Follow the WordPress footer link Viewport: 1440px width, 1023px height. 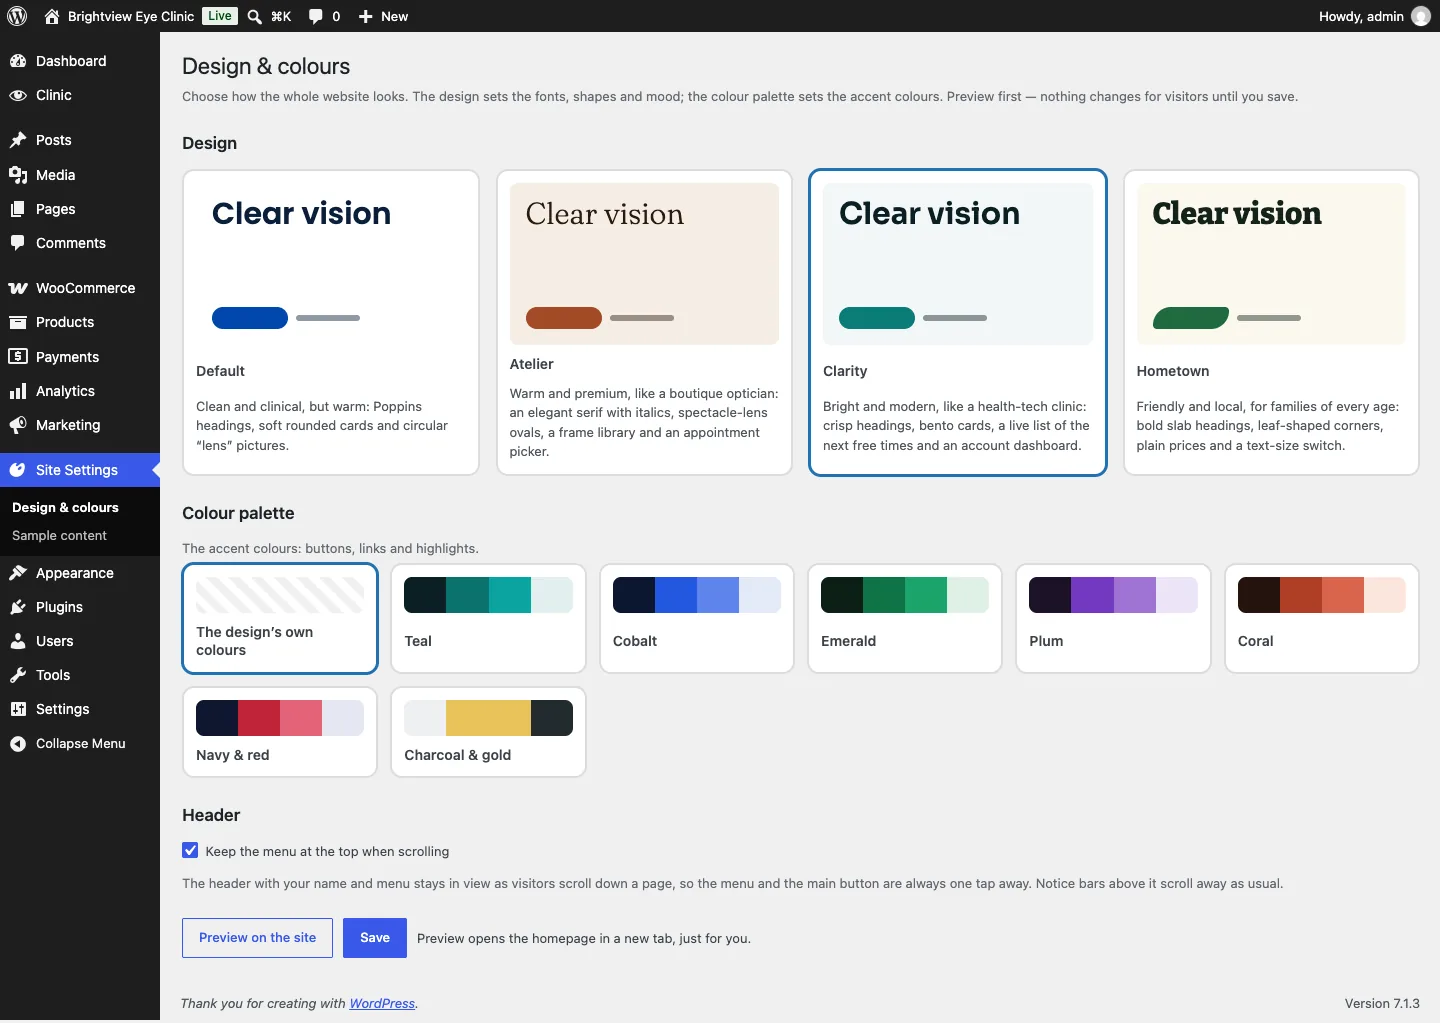382,1003
